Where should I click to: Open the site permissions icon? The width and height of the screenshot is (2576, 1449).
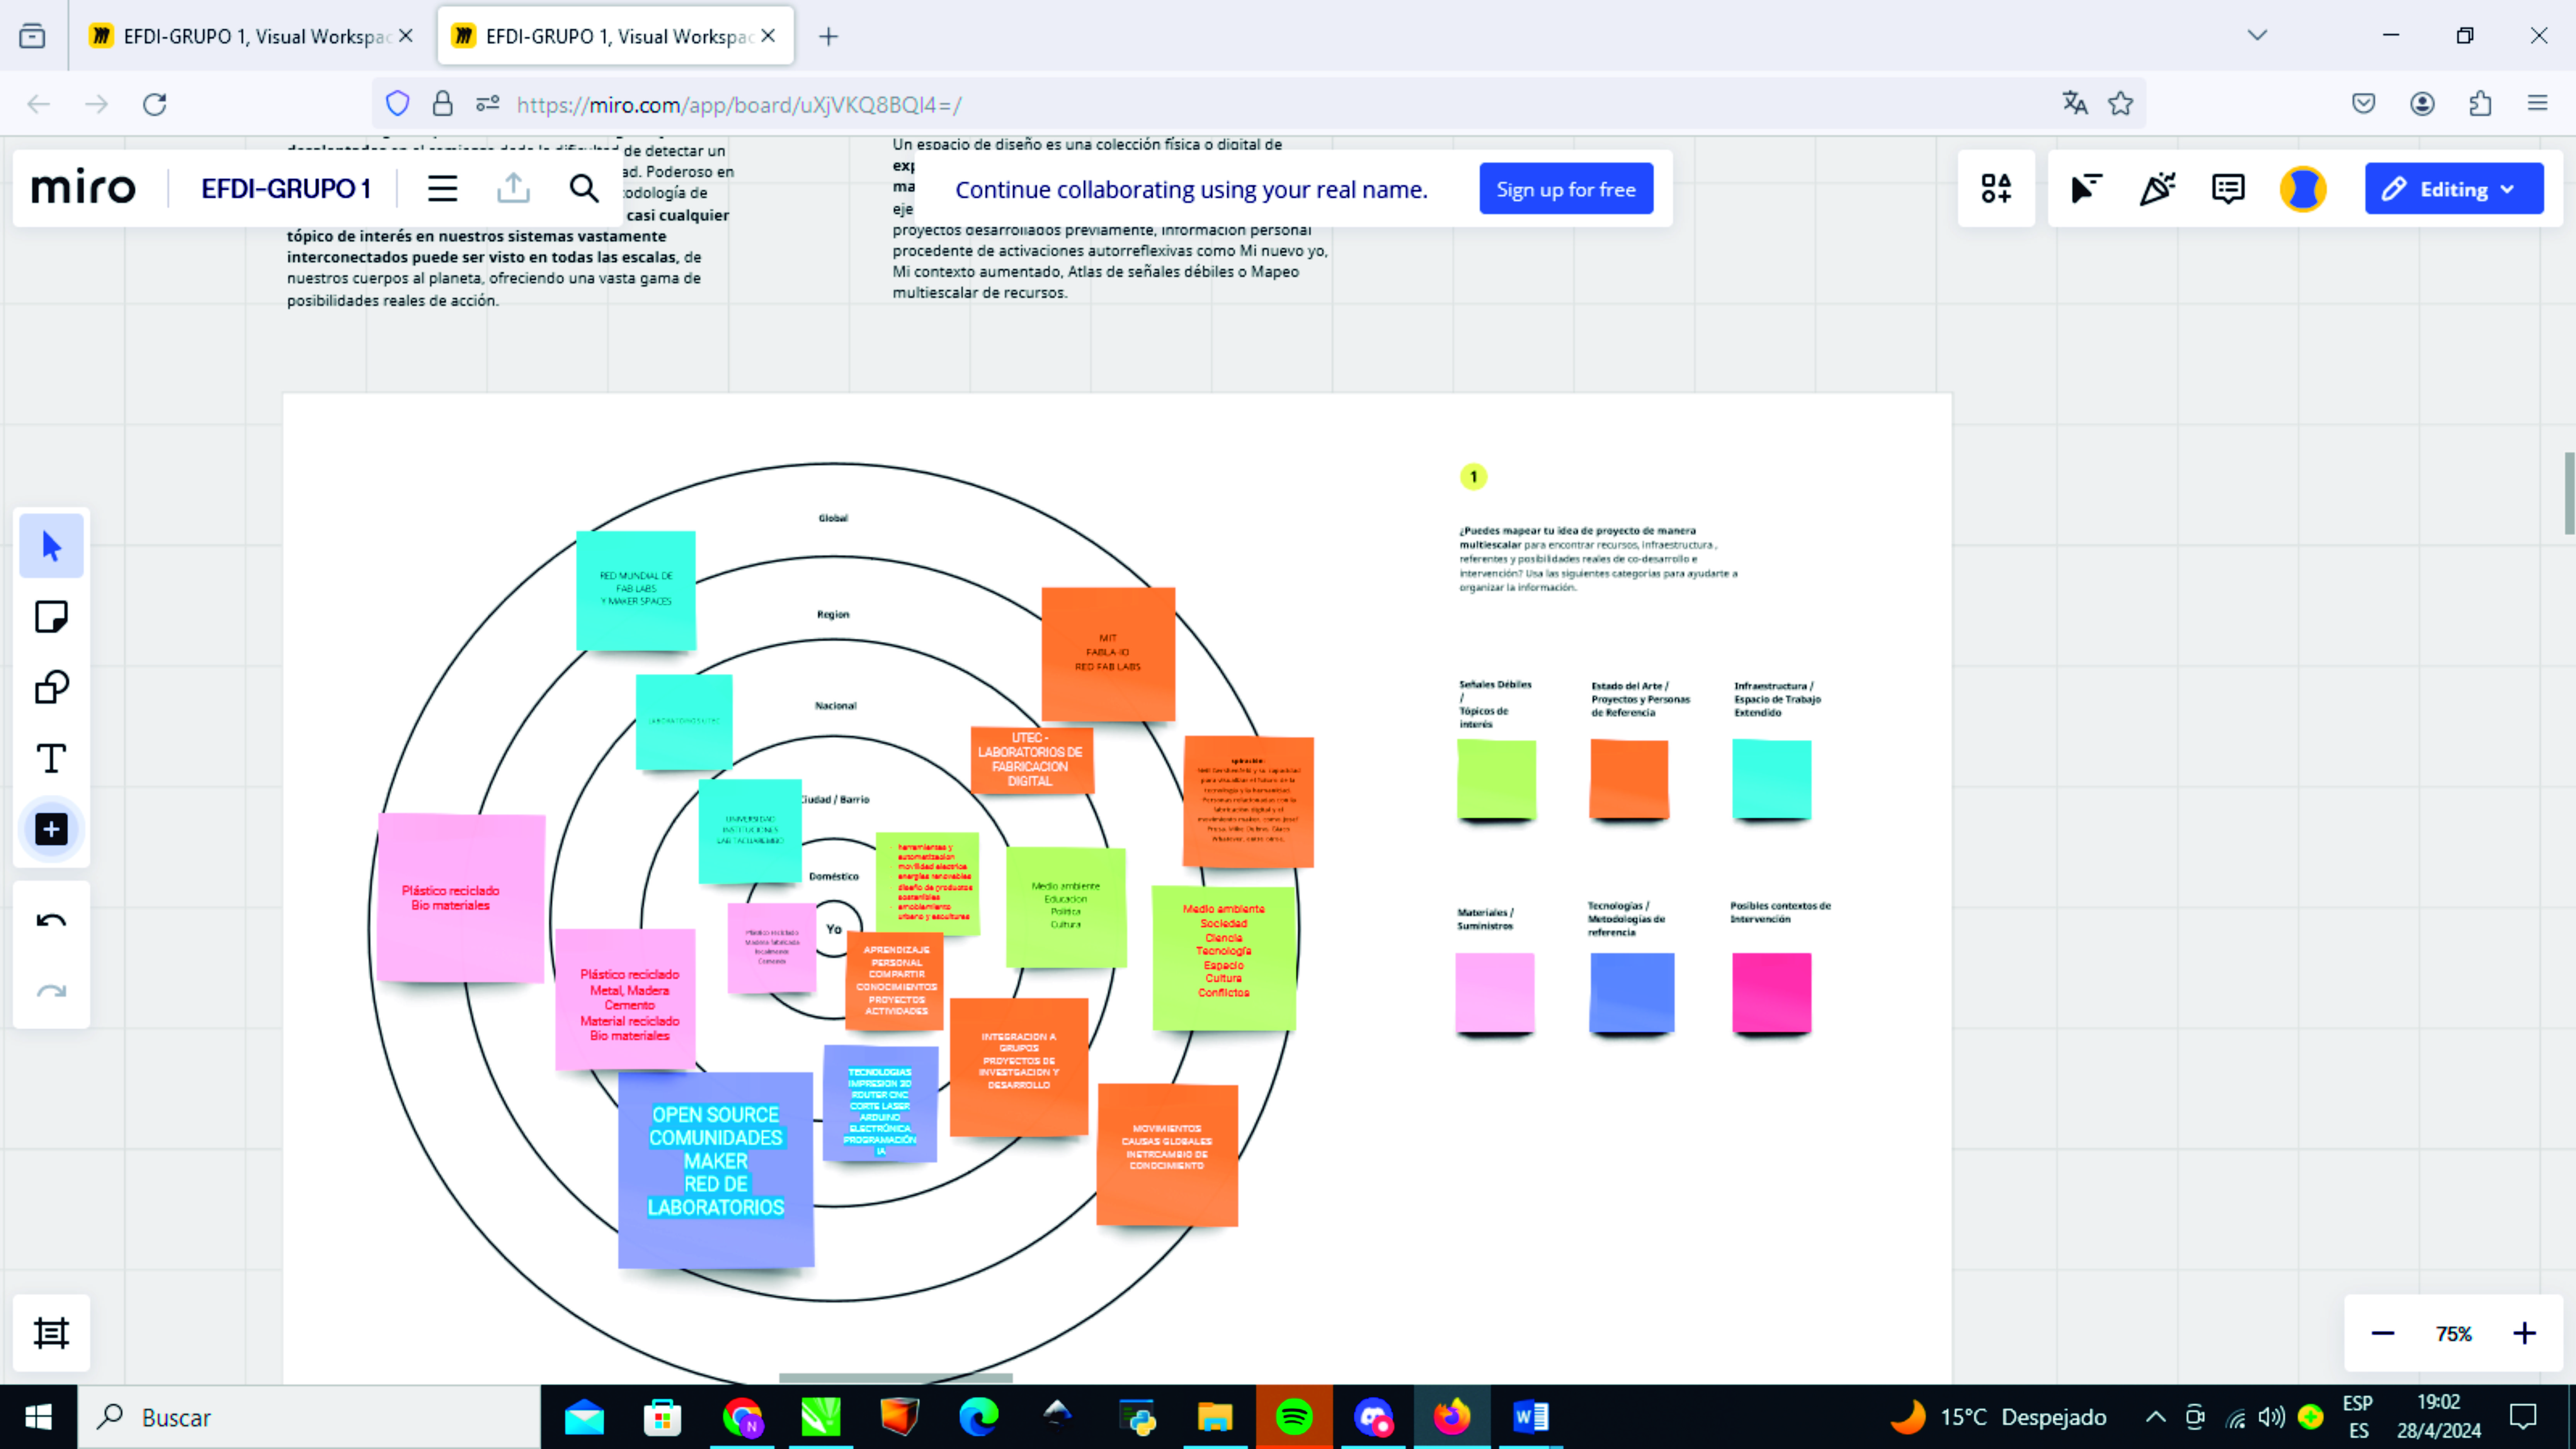coord(487,104)
